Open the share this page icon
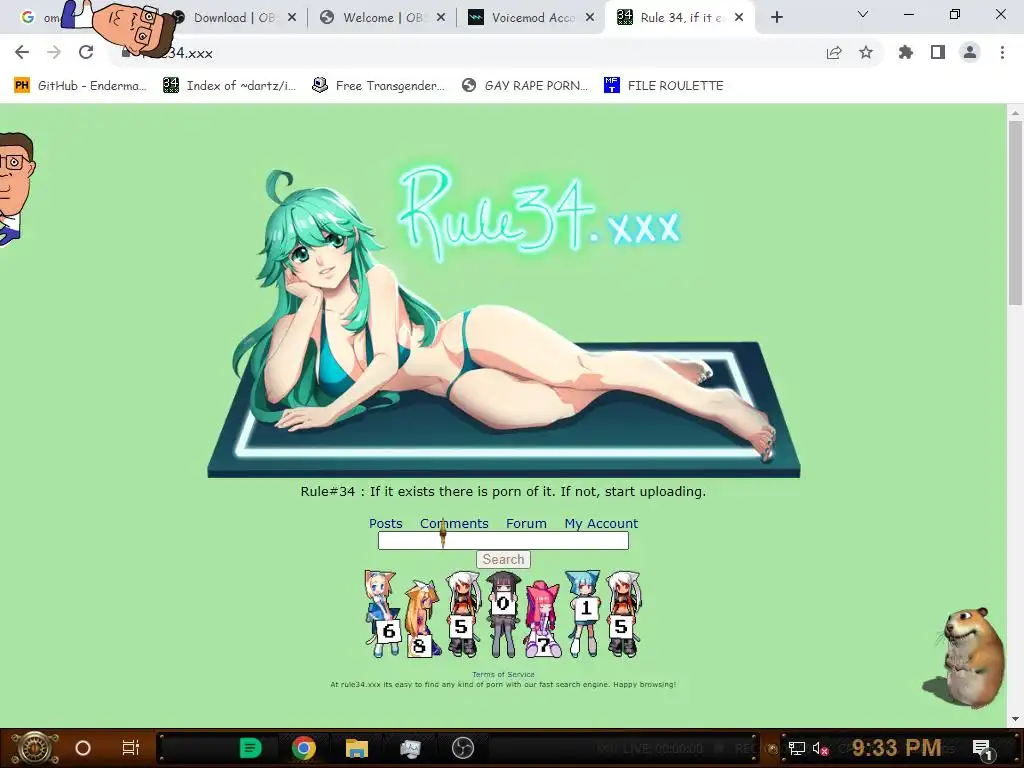This screenshot has width=1024, height=768. tap(834, 53)
